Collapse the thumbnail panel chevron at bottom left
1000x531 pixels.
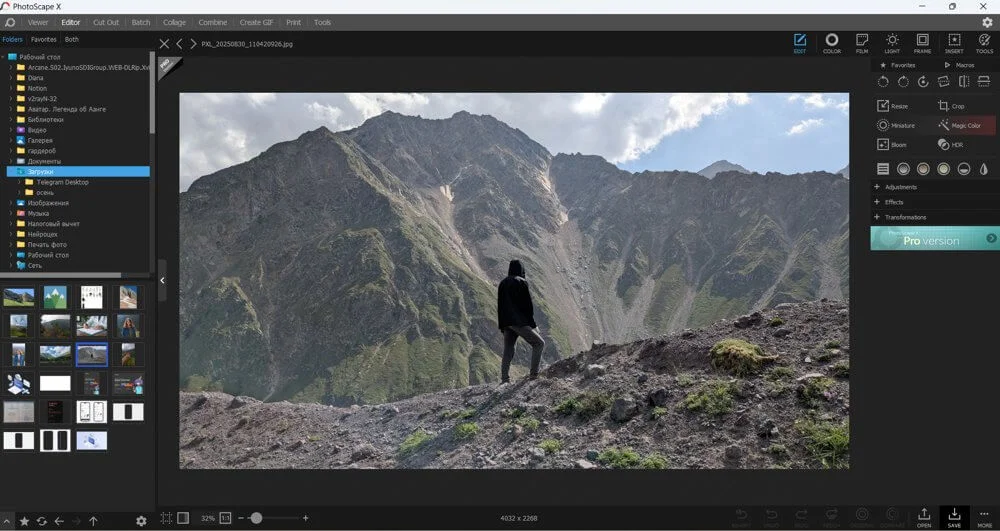tap(6, 521)
